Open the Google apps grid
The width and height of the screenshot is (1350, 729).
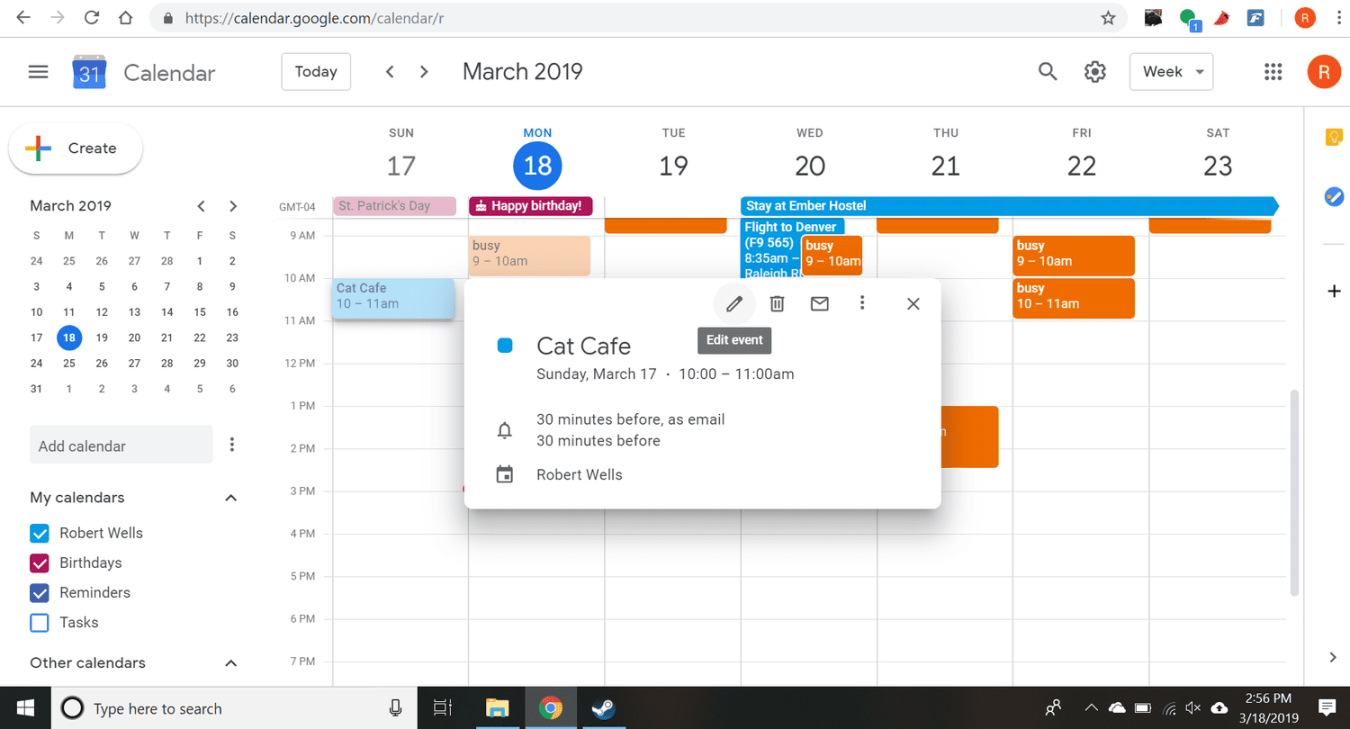click(1273, 72)
